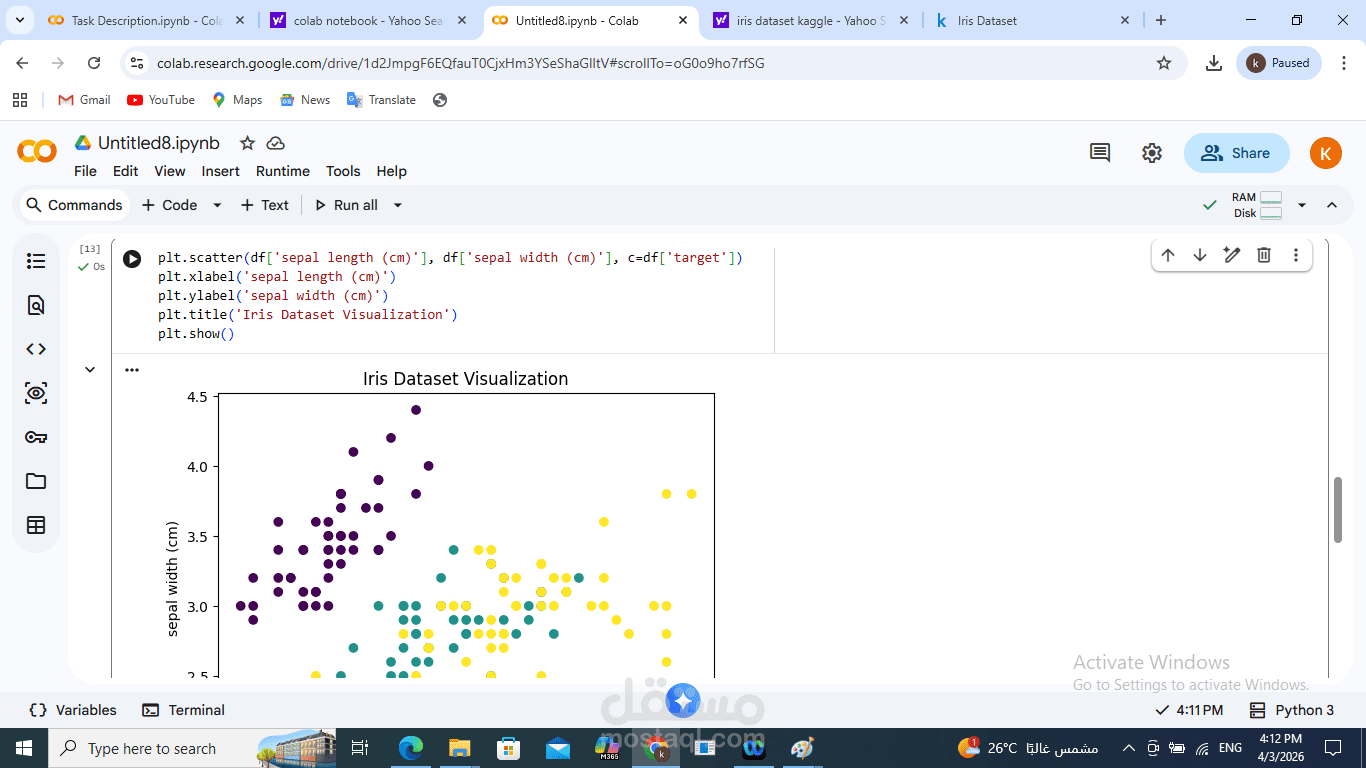The width and height of the screenshot is (1366, 768).
Task: Open the code snippets sidebar icon
Action: pos(36,349)
